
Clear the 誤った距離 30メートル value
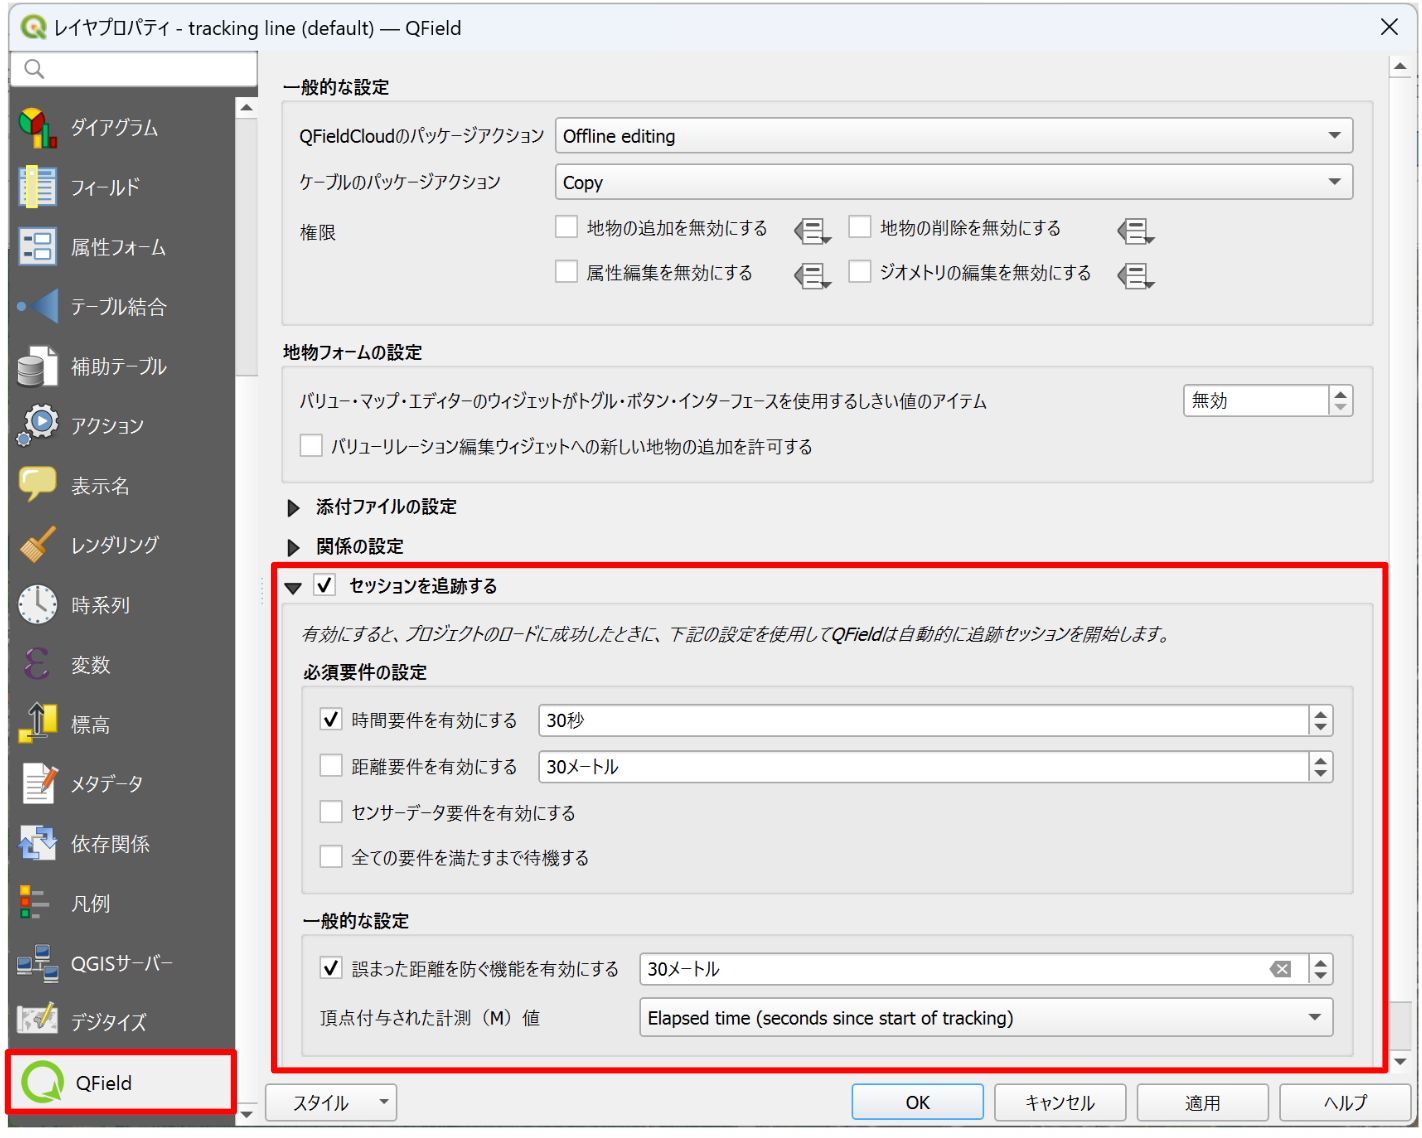point(1280,968)
